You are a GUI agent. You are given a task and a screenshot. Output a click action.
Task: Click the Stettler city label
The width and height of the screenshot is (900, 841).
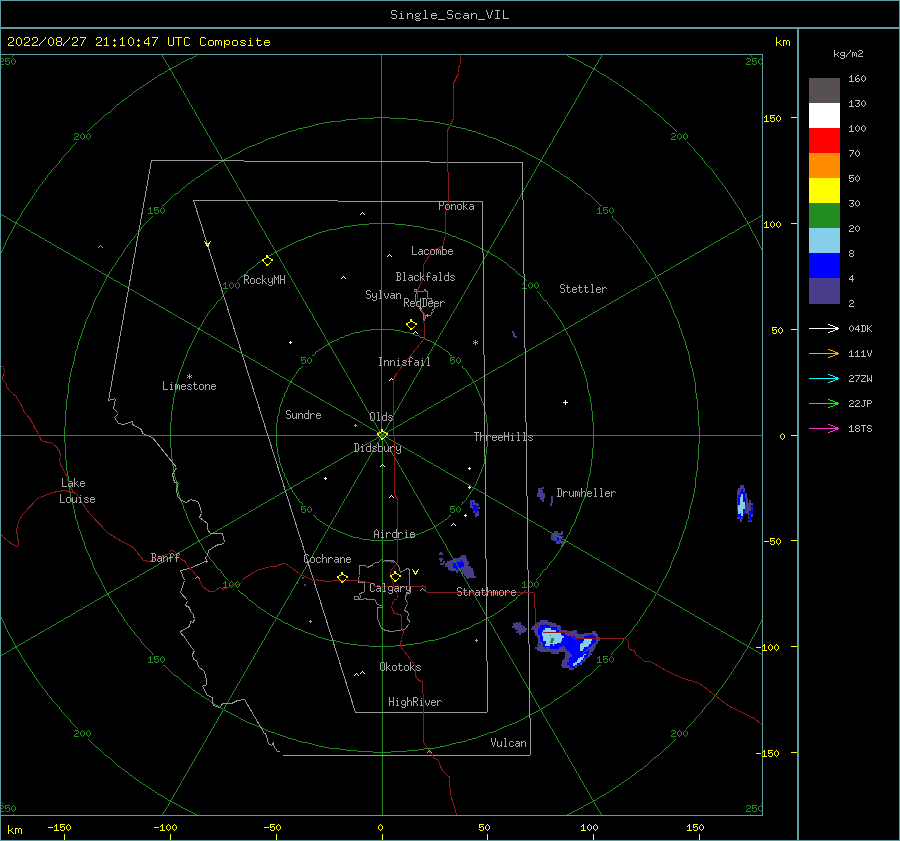point(583,289)
